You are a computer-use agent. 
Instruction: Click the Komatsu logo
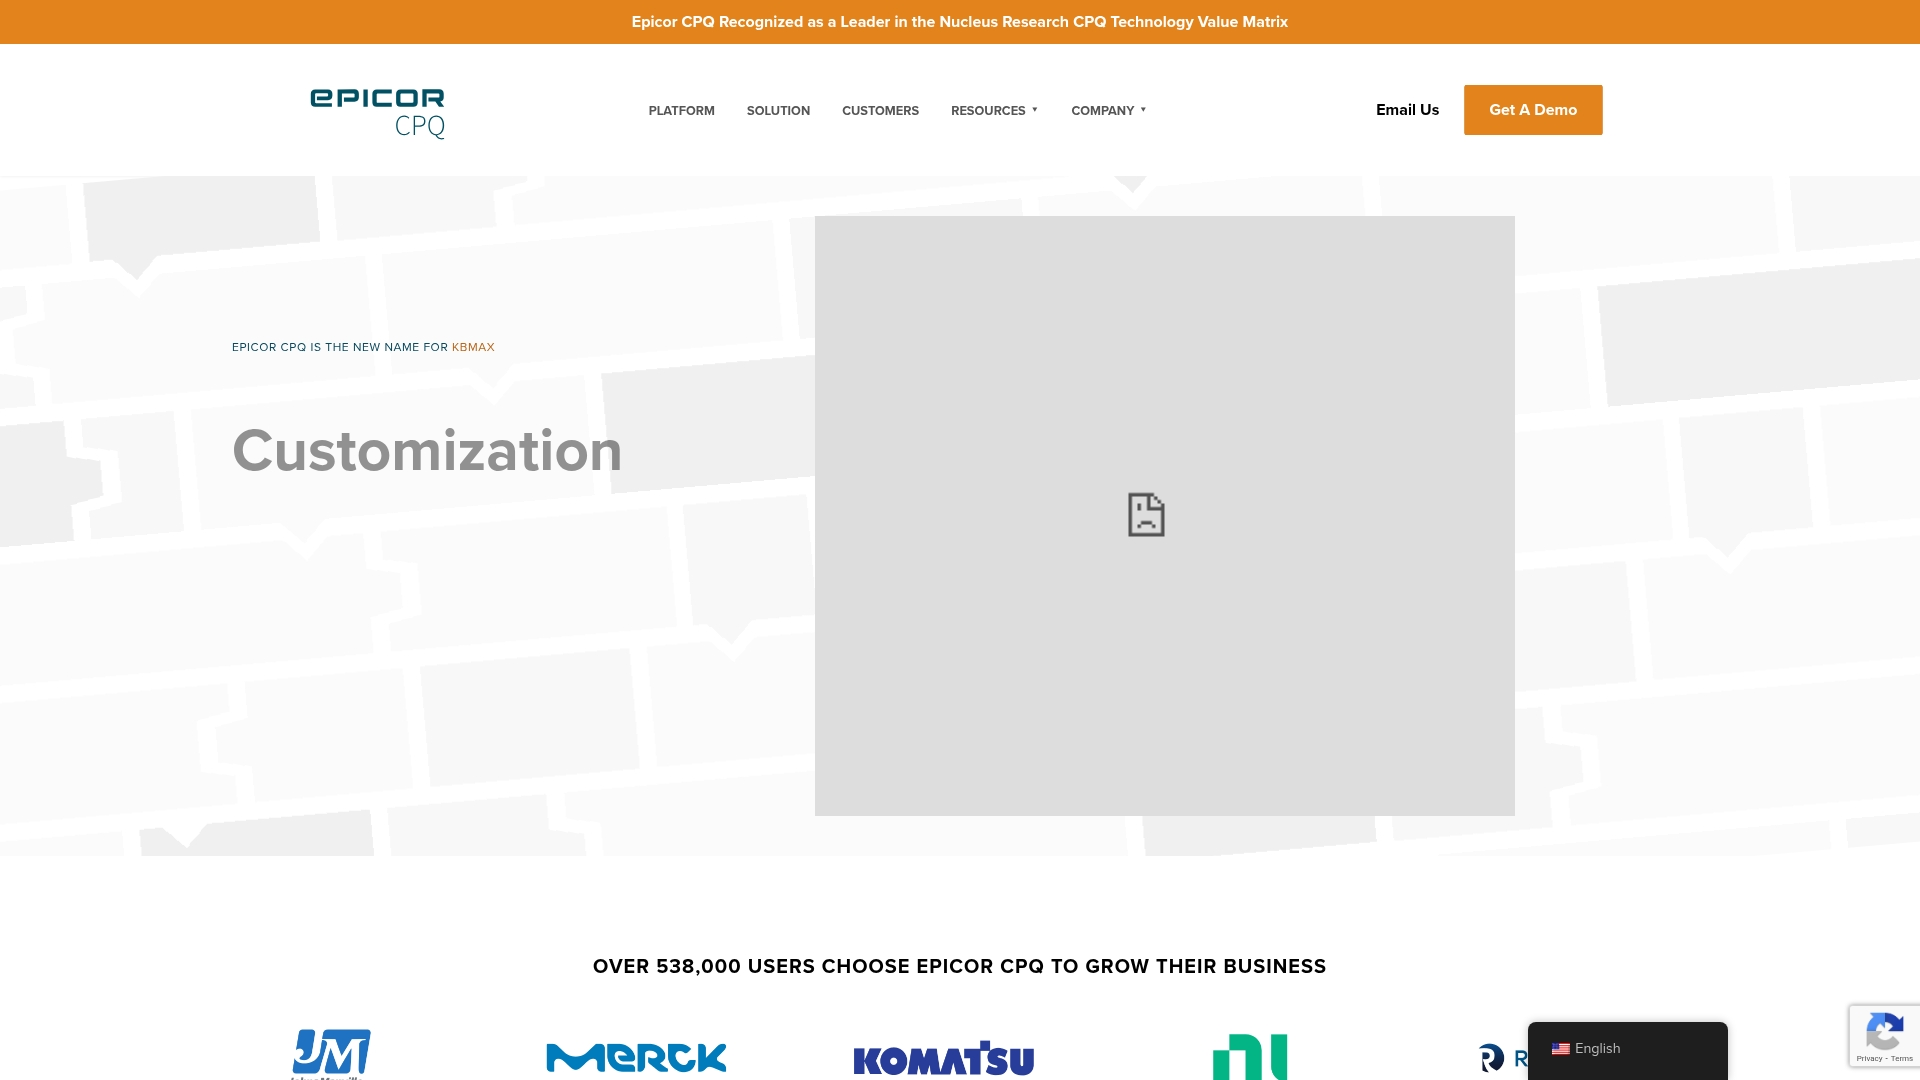pos(943,1059)
